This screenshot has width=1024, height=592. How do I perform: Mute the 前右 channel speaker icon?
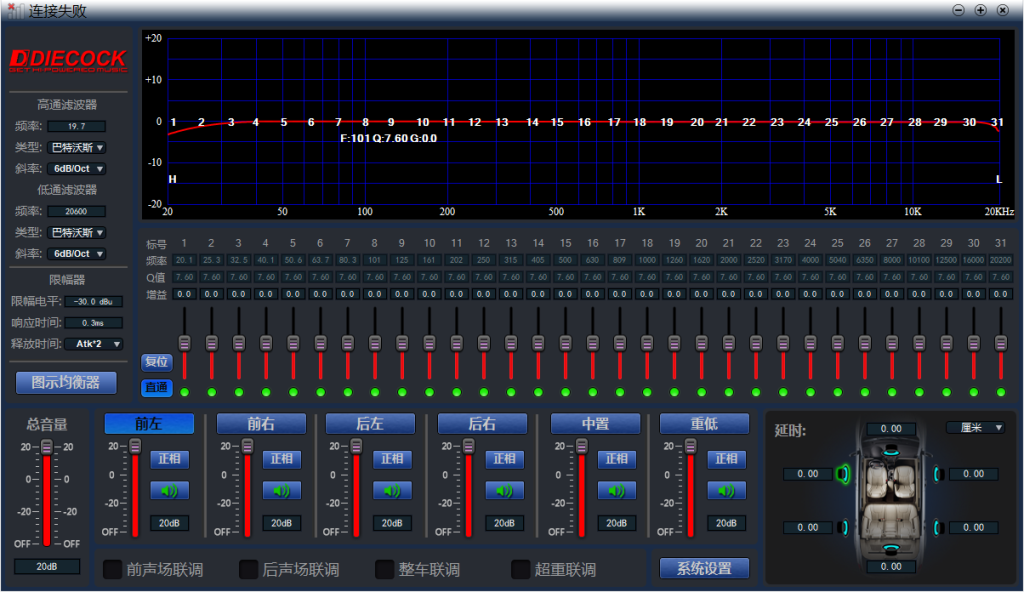coord(281,490)
